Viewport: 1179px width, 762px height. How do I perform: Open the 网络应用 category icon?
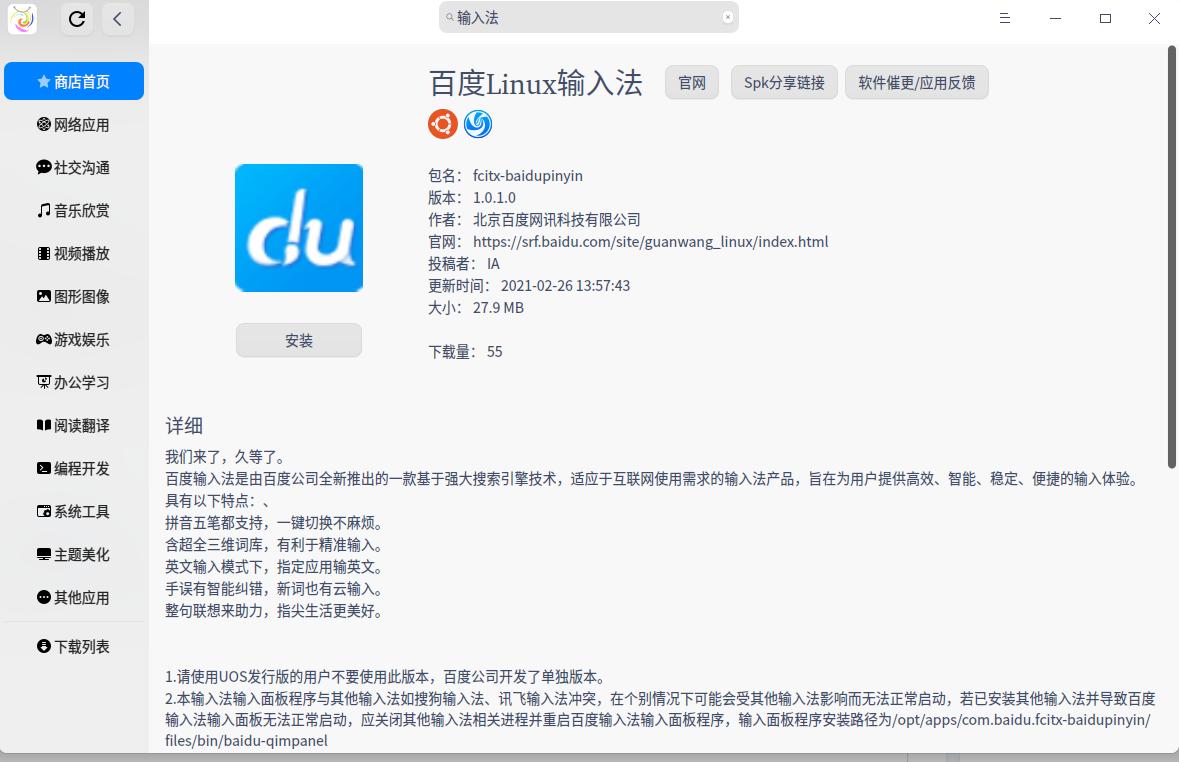(42, 124)
